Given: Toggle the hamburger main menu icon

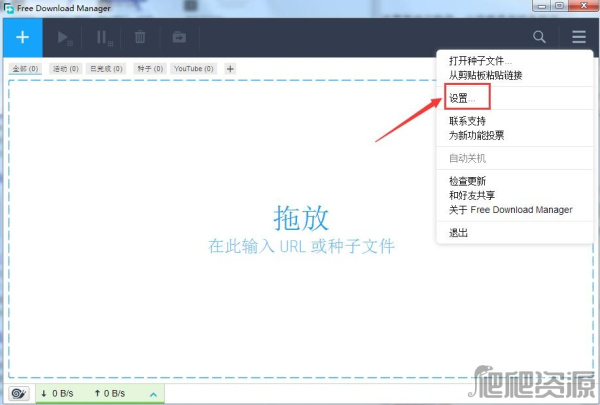Looking at the screenshot, I should click(579, 37).
